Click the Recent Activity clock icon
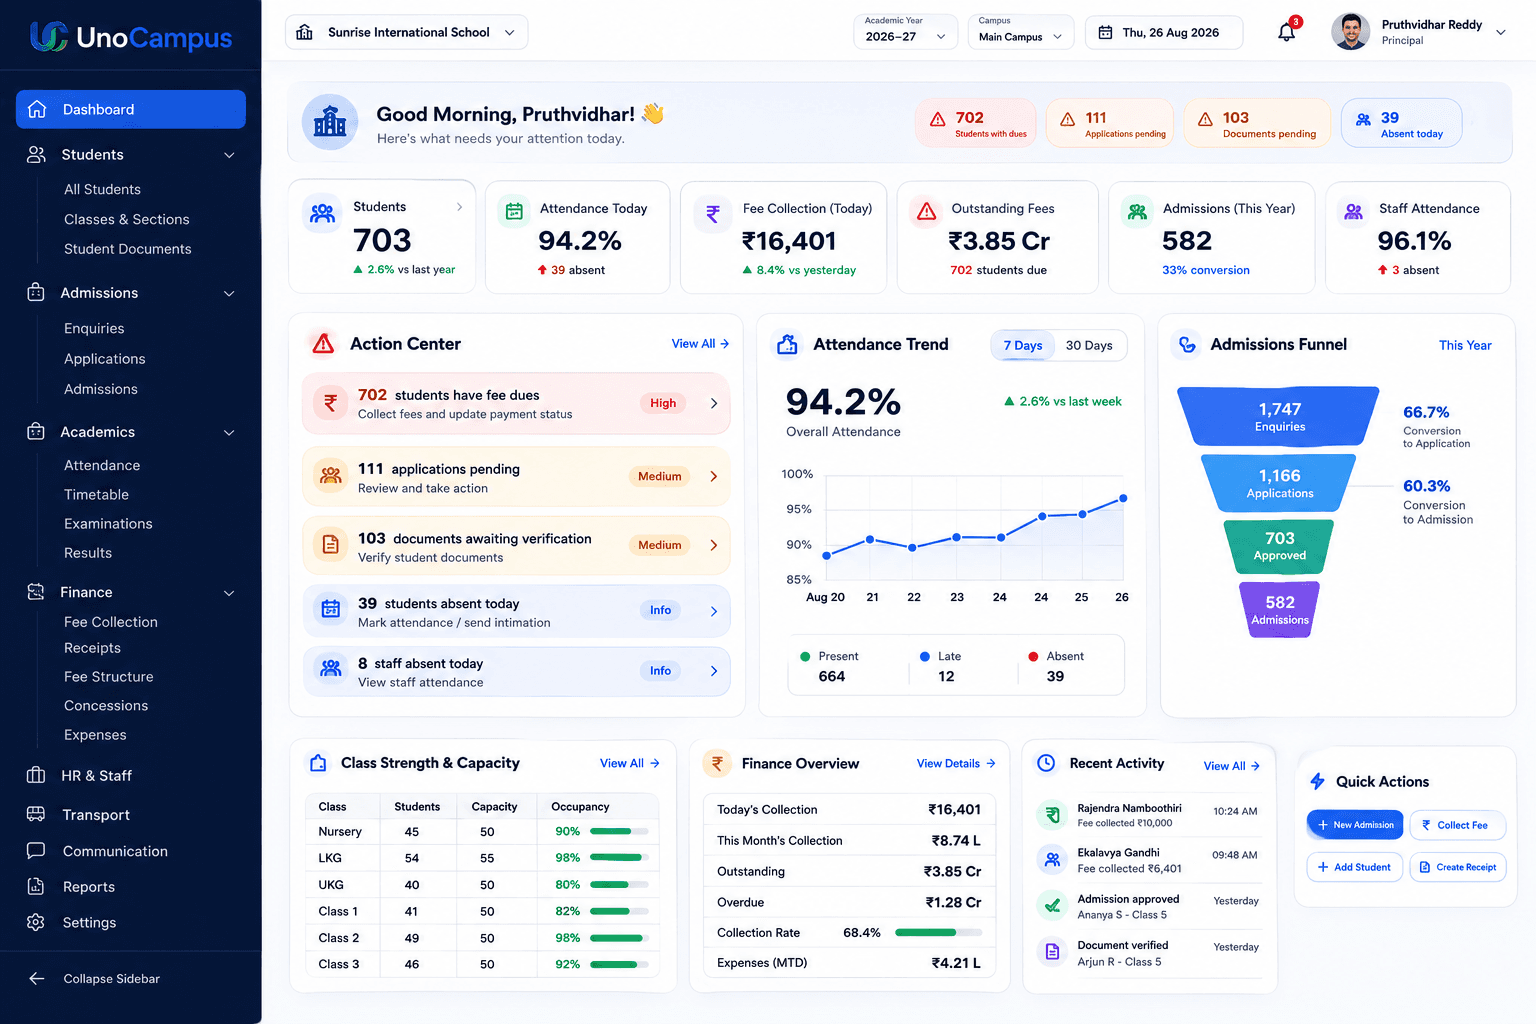 click(x=1046, y=763)
